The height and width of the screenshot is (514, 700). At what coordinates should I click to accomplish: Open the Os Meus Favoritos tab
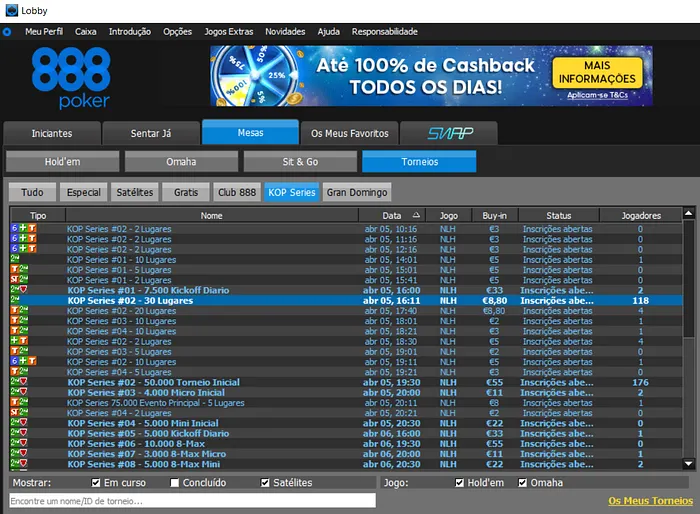350,133
